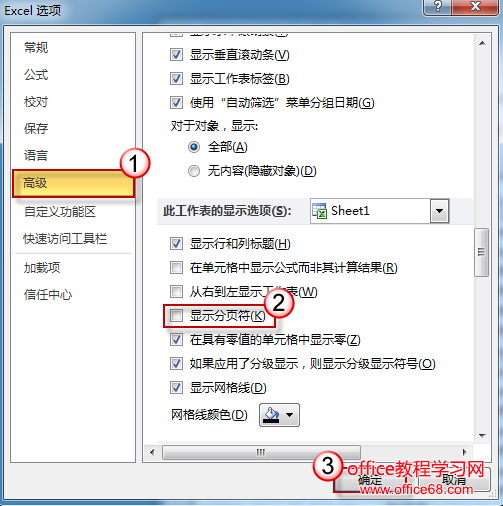Toggle the 显示网格线(D) checkbox
The height and width of the screenshot is (506, 503).
[x=176, y=387]
